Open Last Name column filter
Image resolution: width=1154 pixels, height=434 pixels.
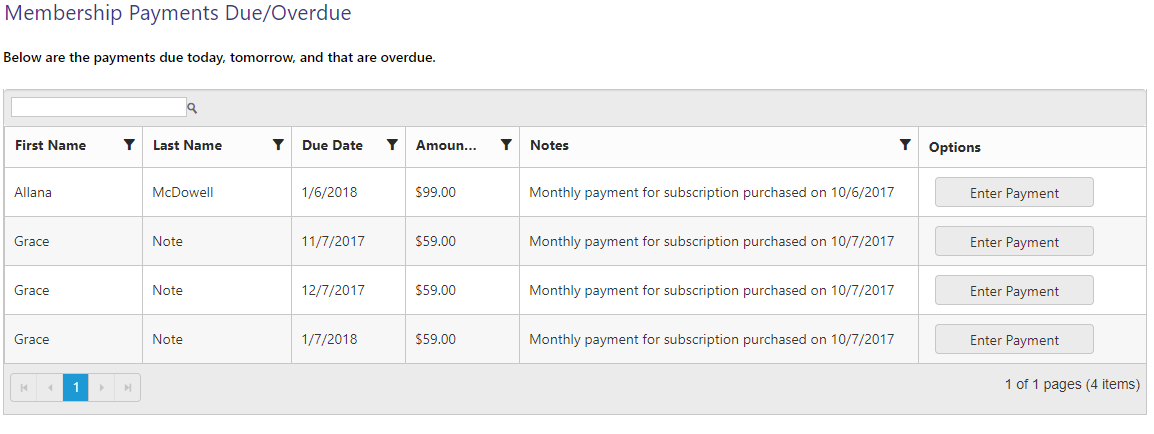click(x=278, y=145)
